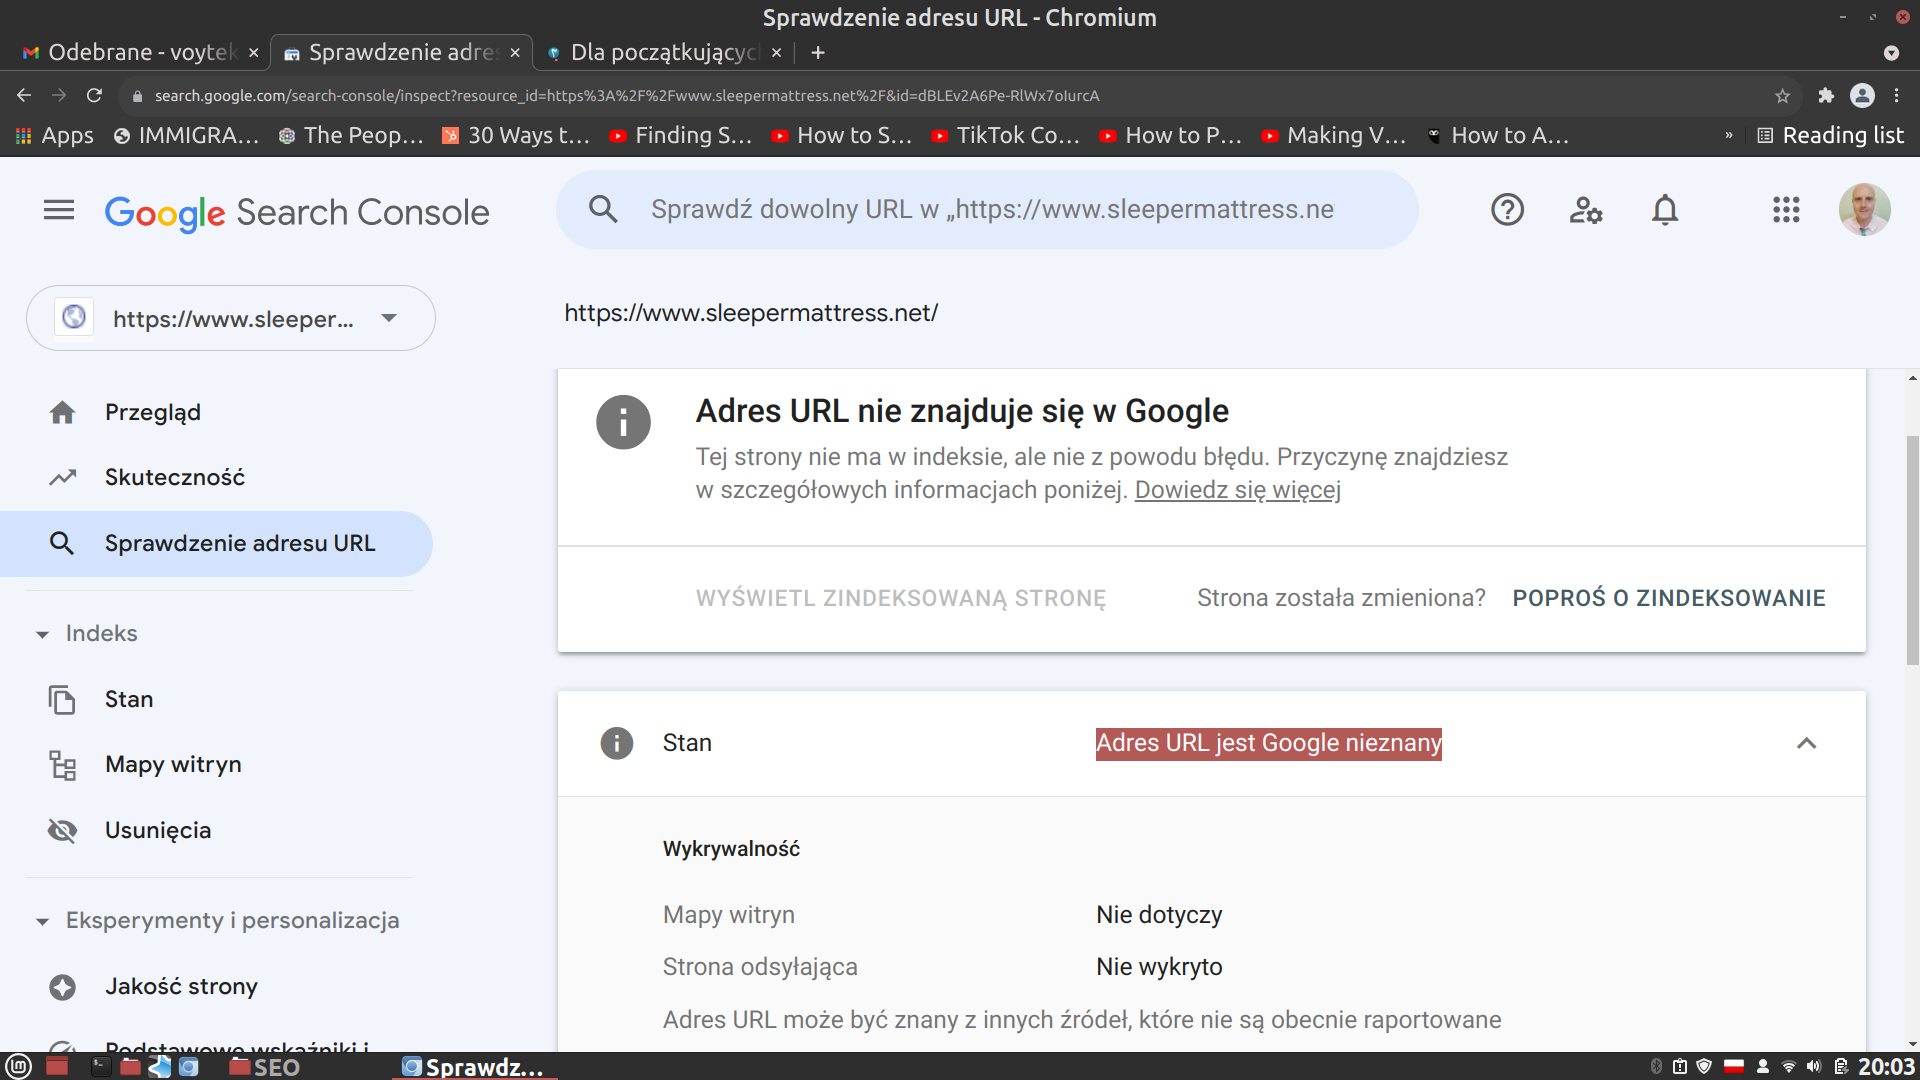This screenshot has height=1080, width=1920.
Task: Open Jakość strony in the sidebar
Action: pos(181,986)
